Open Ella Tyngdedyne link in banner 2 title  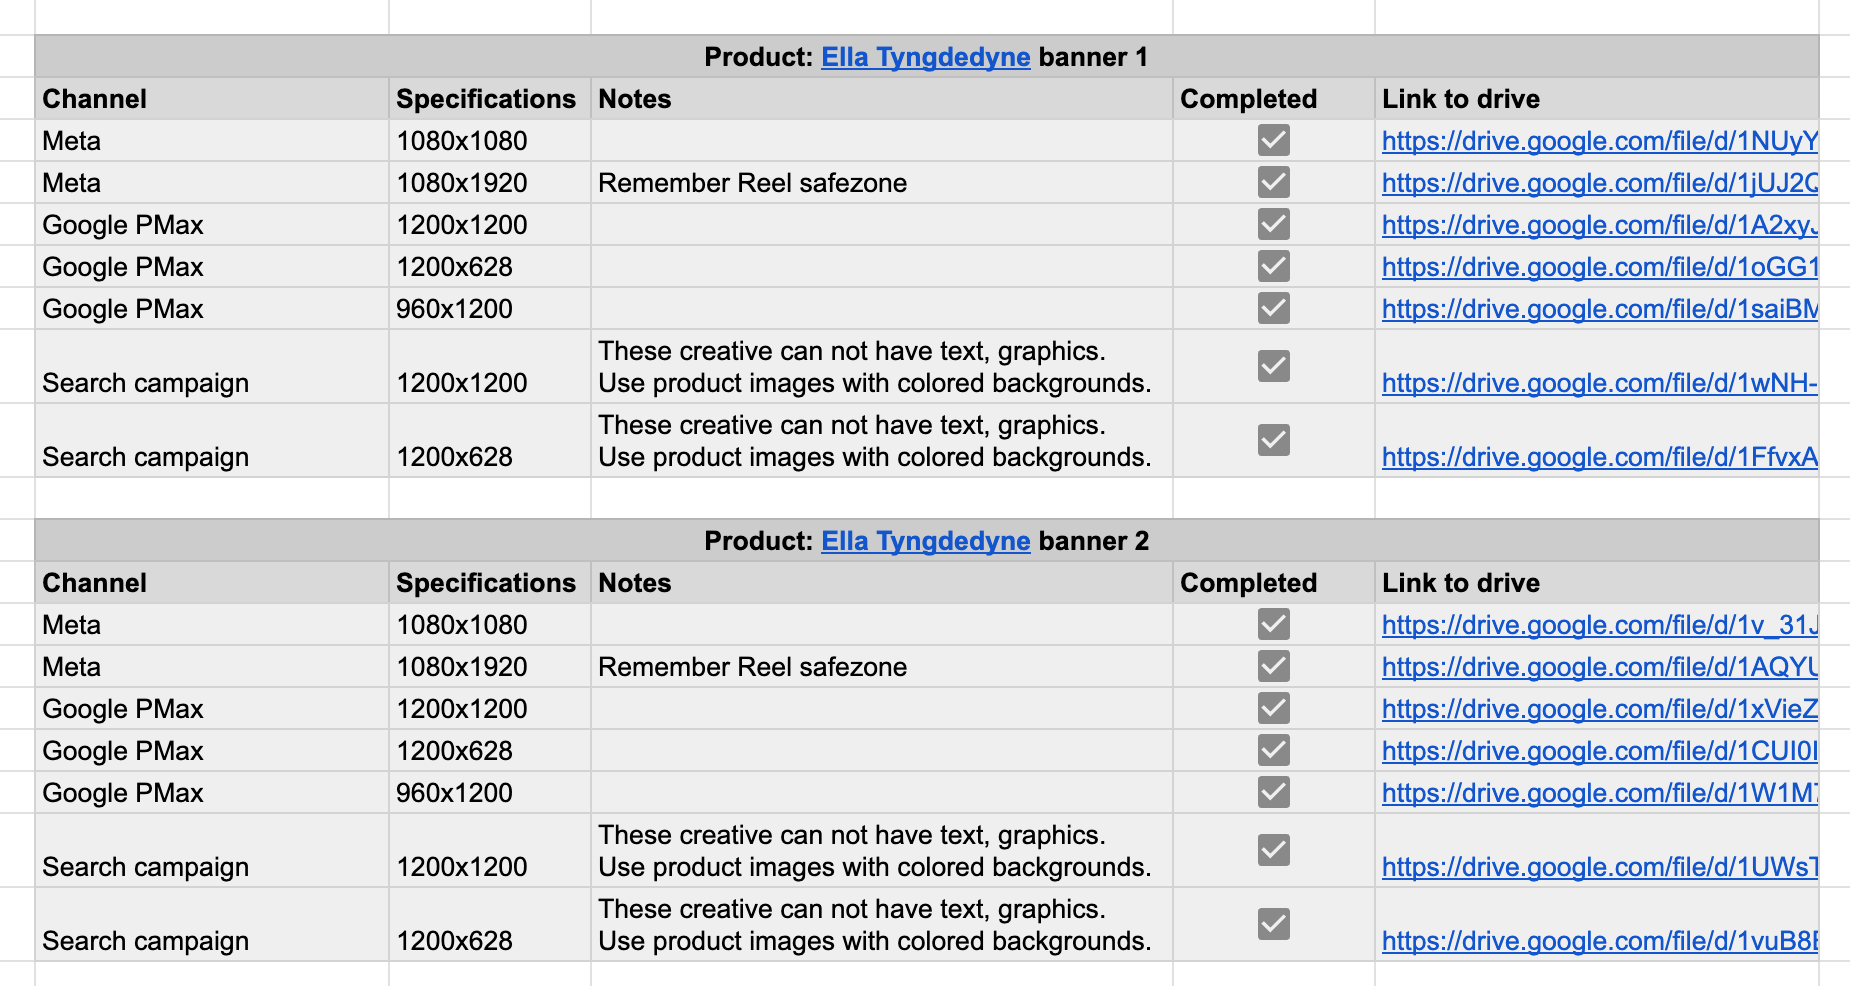click(x=925, y=541)
